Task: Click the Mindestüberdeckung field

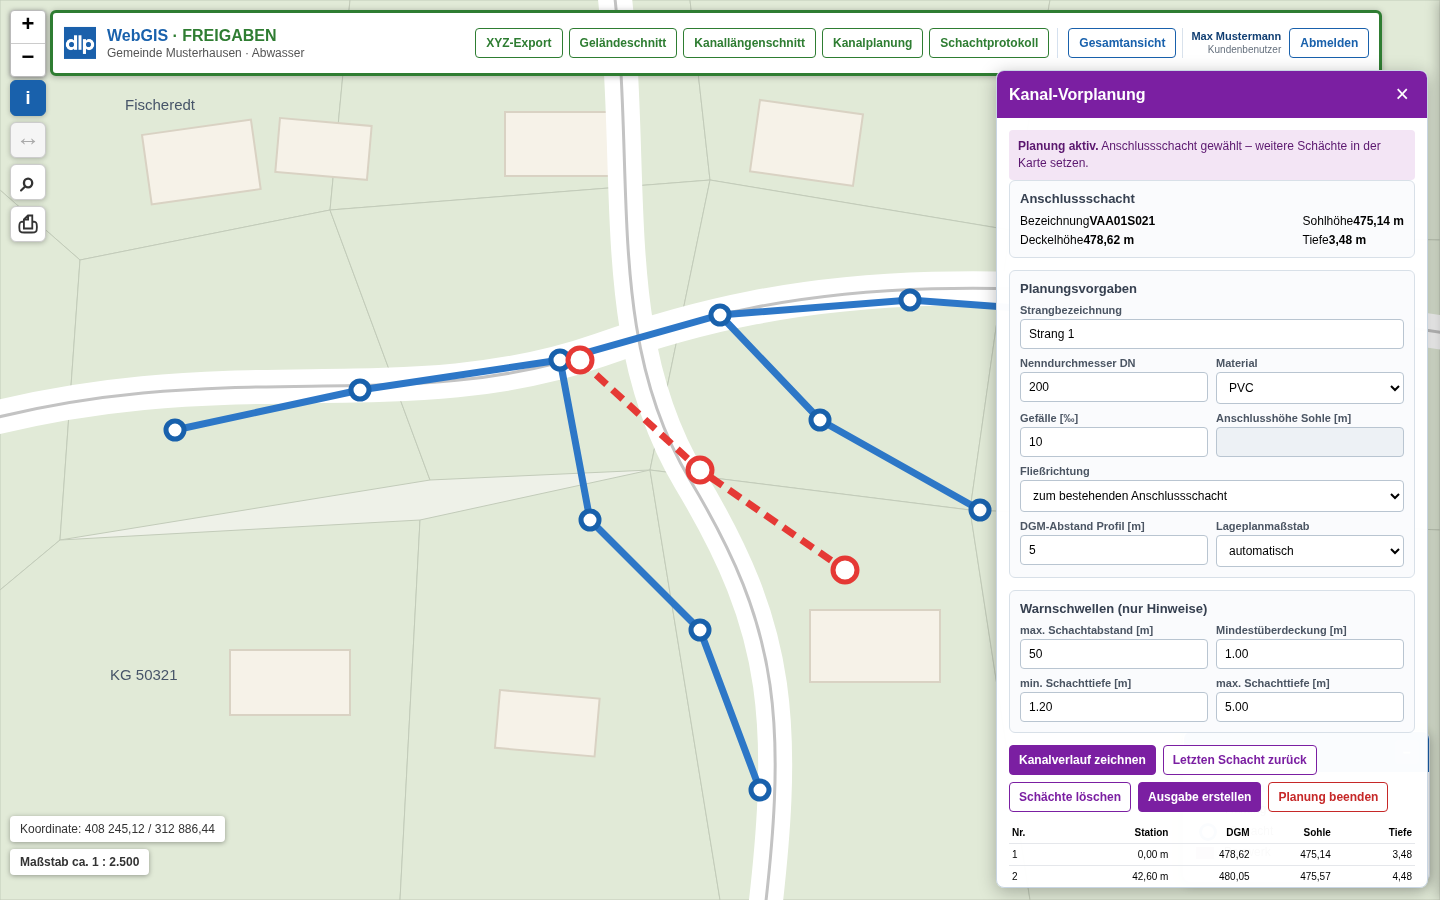Action: tap(1310, 654)
